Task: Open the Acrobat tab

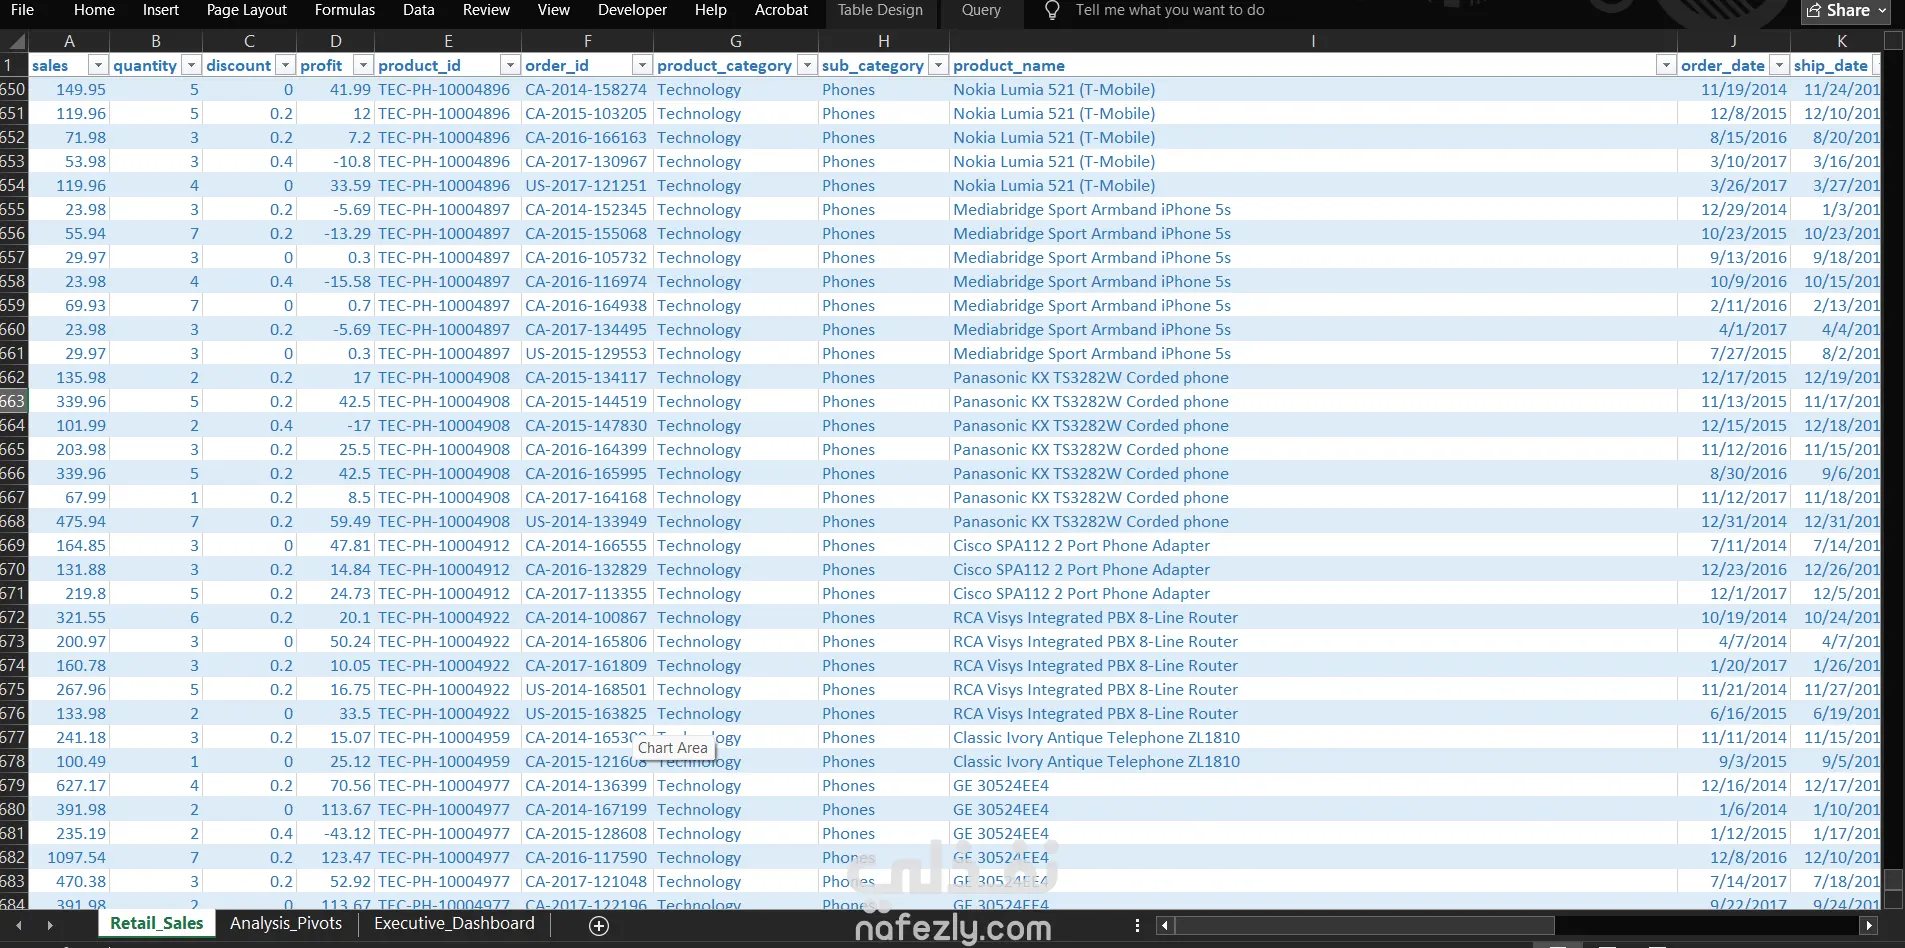Action: (x=781, y=10)
